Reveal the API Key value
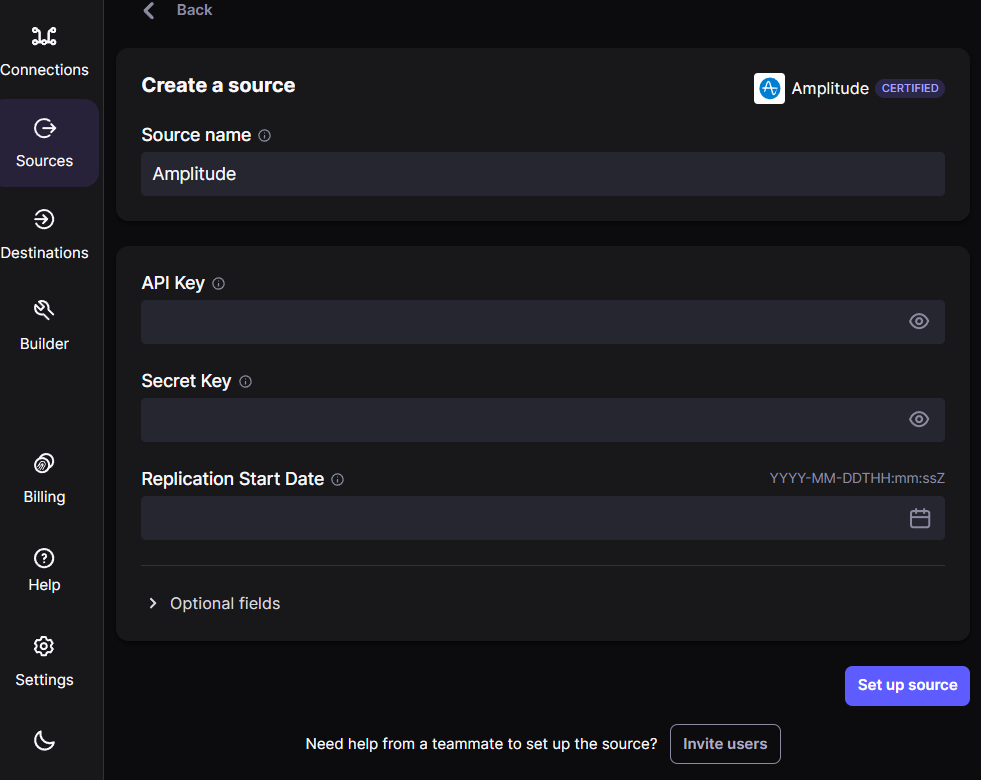 918,322
